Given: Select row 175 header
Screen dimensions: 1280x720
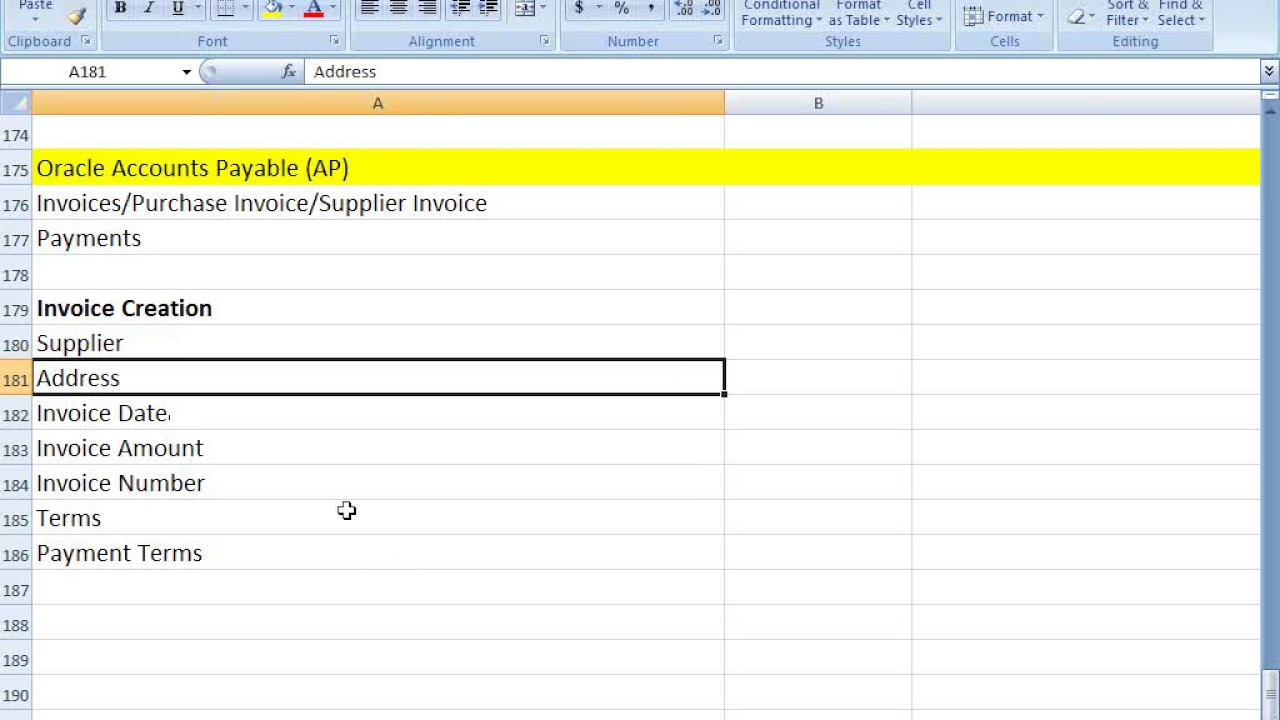Looking at the screenshot, I should [15, 169].
